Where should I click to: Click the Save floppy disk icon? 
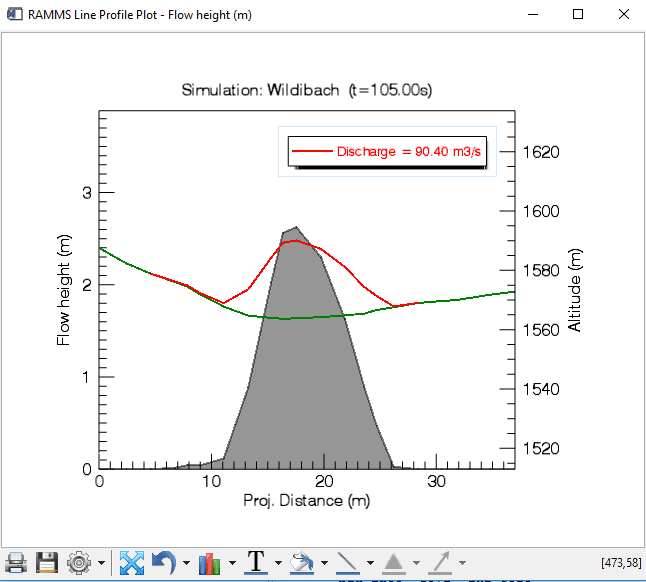[x=47, y=563]
